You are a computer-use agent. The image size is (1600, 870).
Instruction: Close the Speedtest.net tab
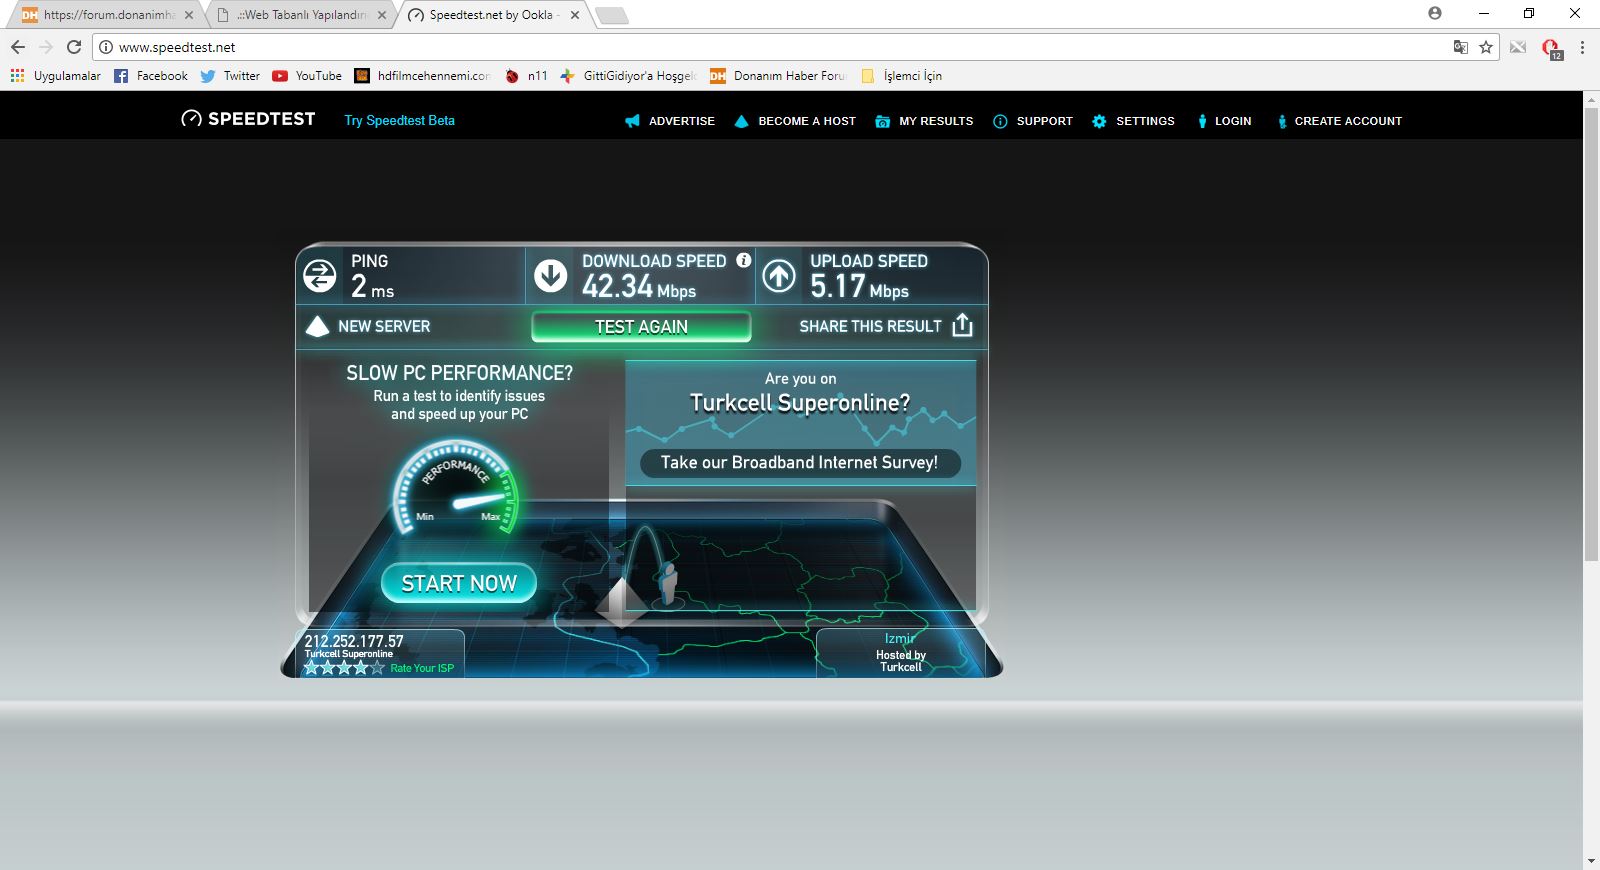tap(575, 15)
